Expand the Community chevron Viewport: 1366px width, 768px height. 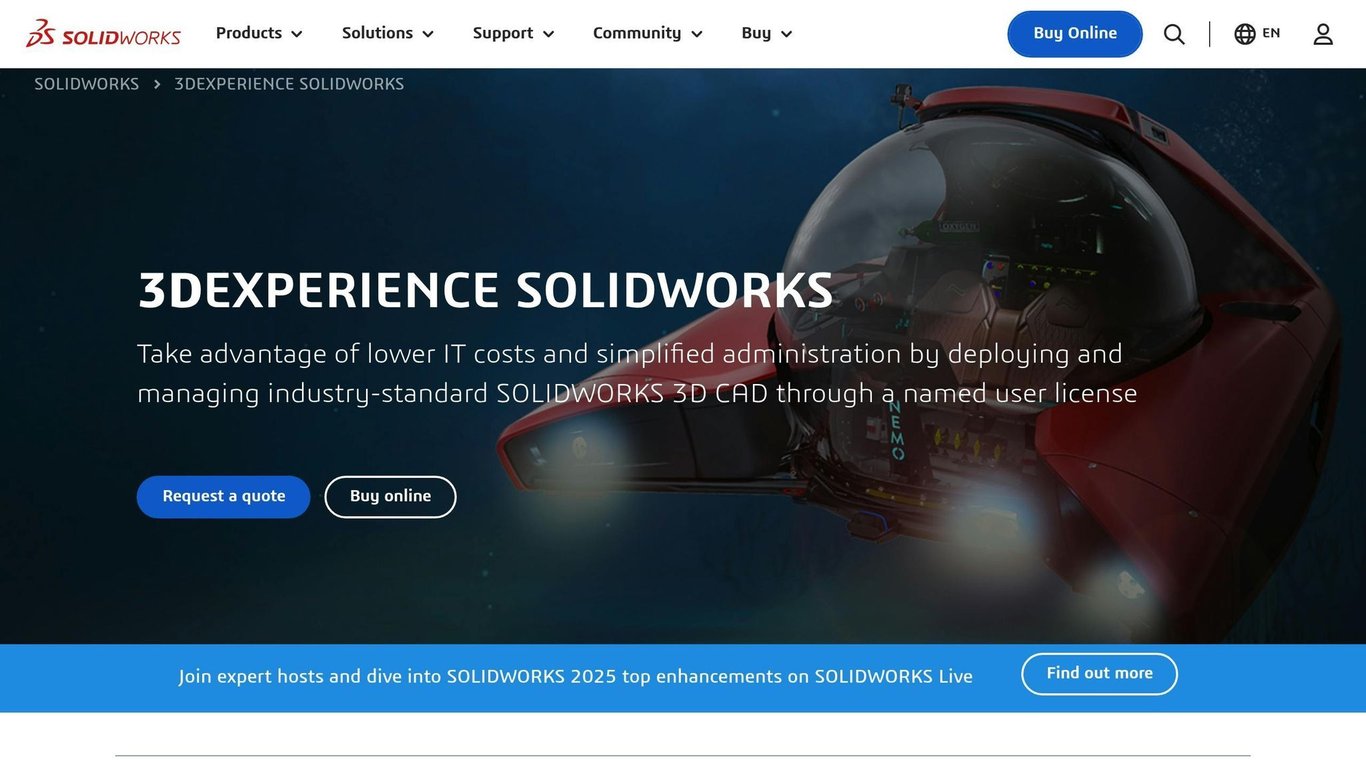pyautogui.click(x=697, y=34)
